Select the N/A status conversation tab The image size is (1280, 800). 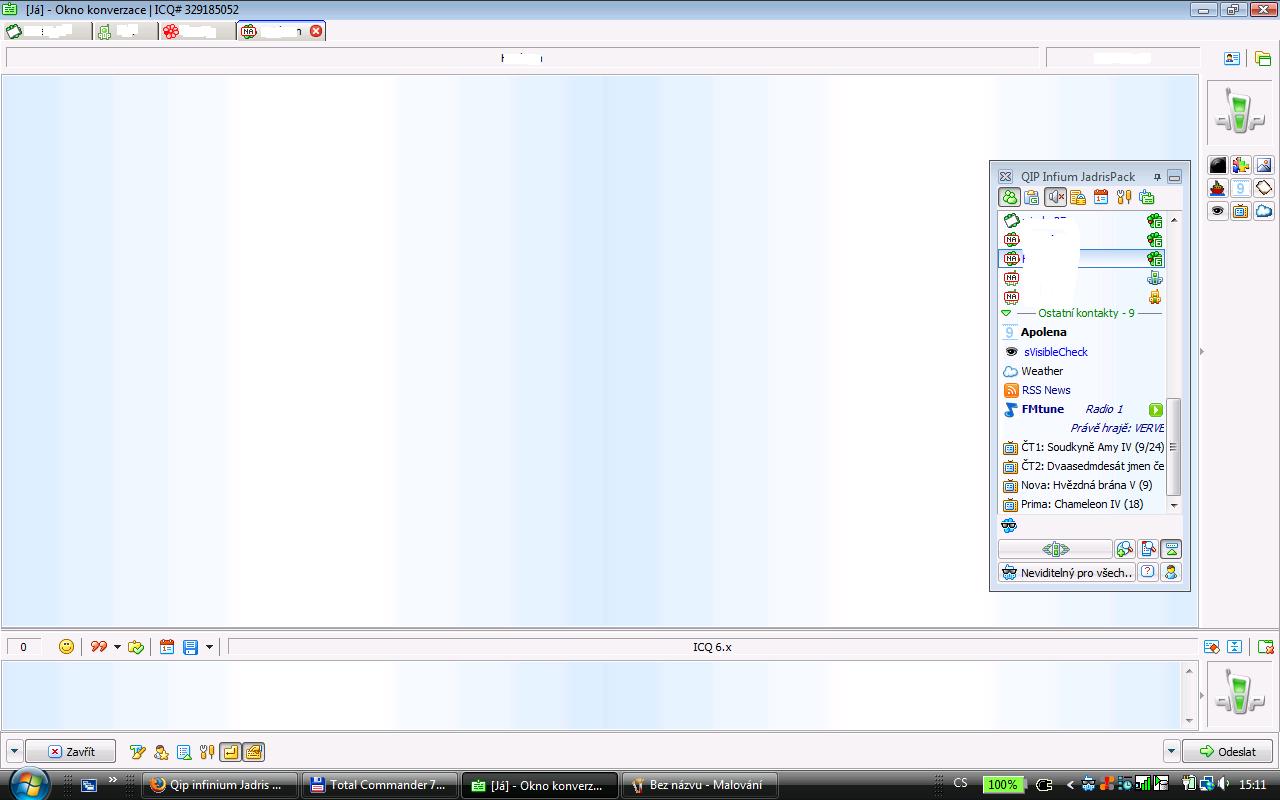281,31
